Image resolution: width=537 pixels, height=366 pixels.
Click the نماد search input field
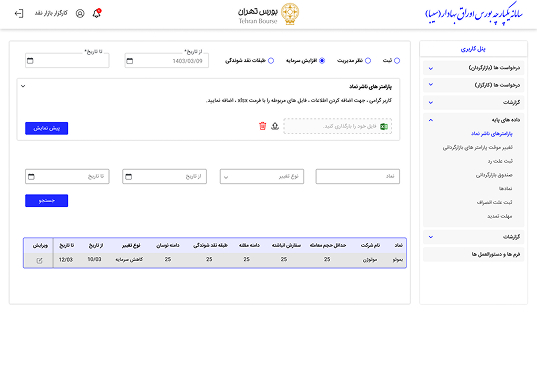pos(358,176)
